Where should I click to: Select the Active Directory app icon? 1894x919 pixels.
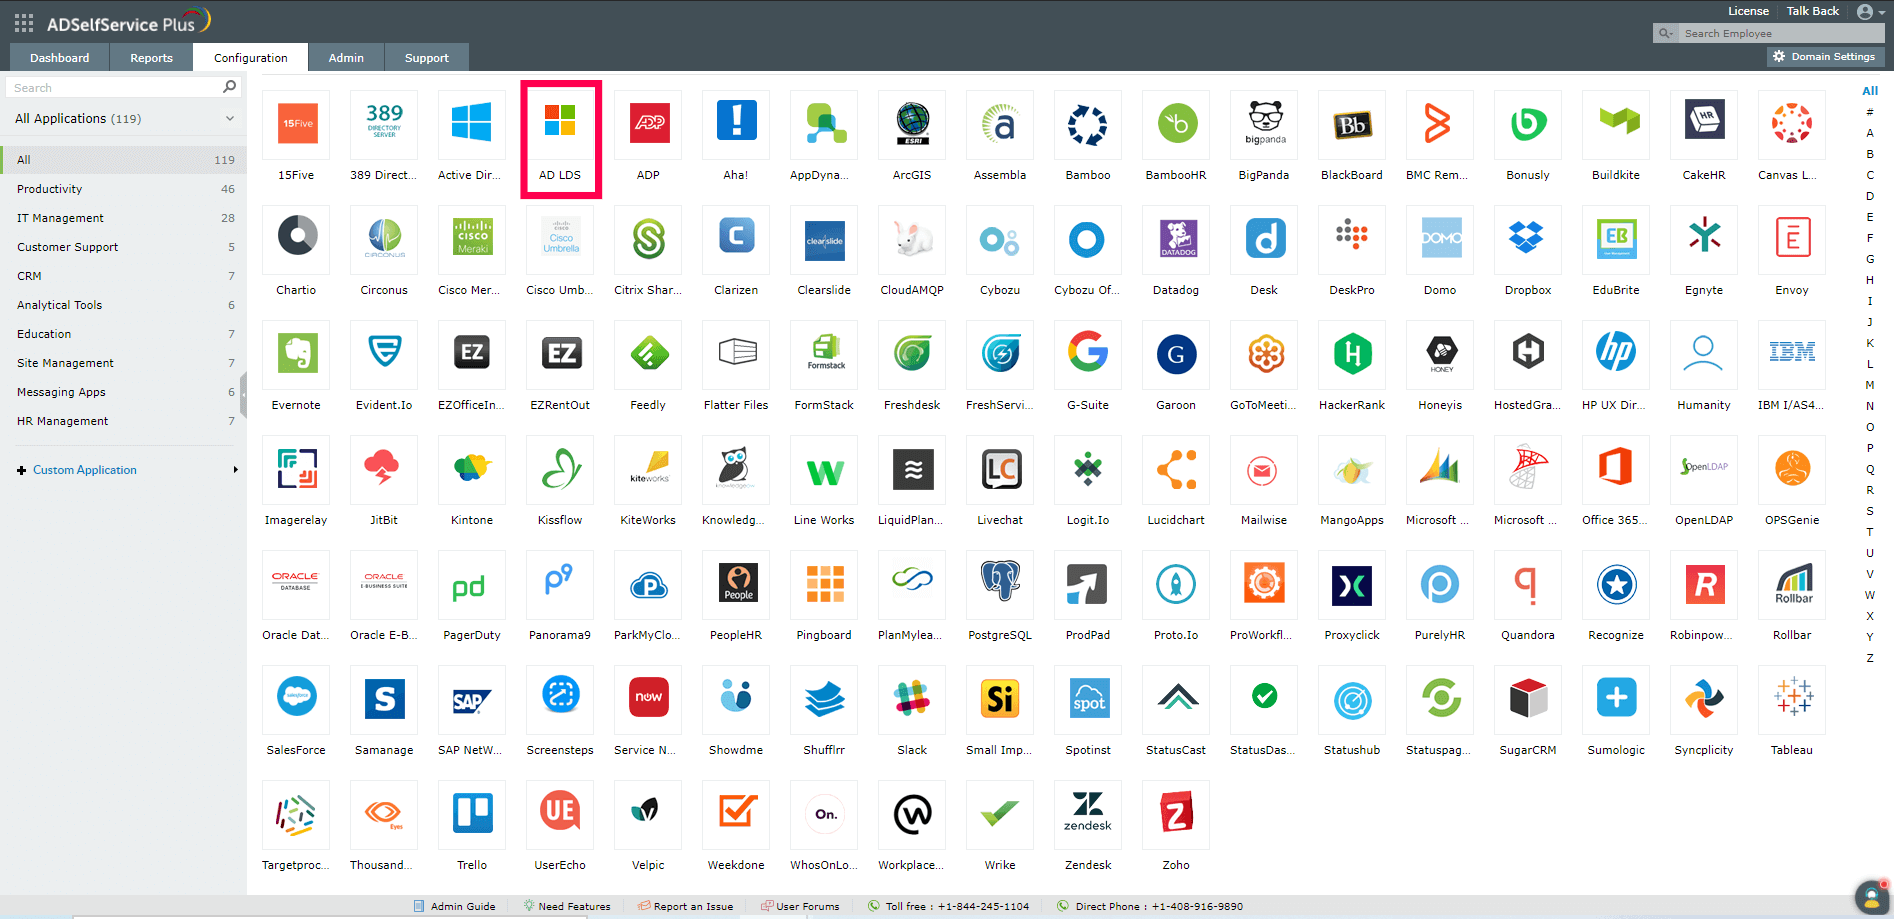tap(473, 124)
